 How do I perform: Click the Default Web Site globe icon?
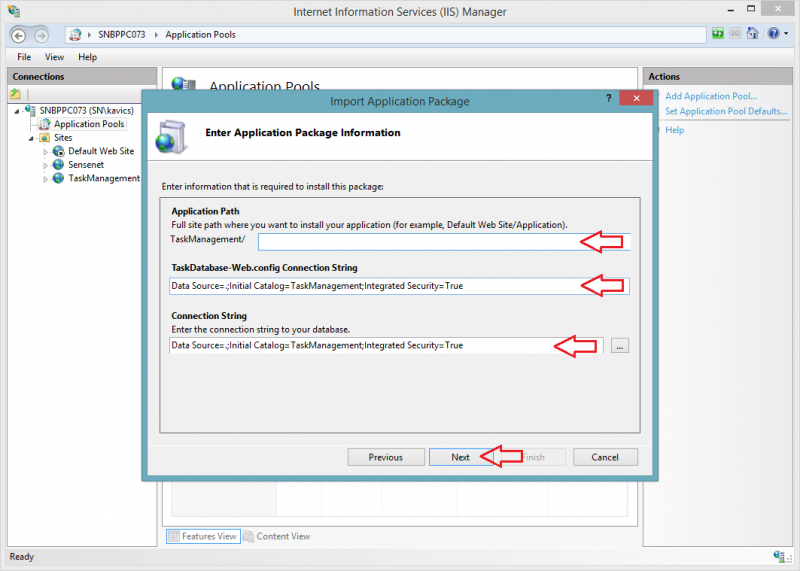click(x=59, y=151)
